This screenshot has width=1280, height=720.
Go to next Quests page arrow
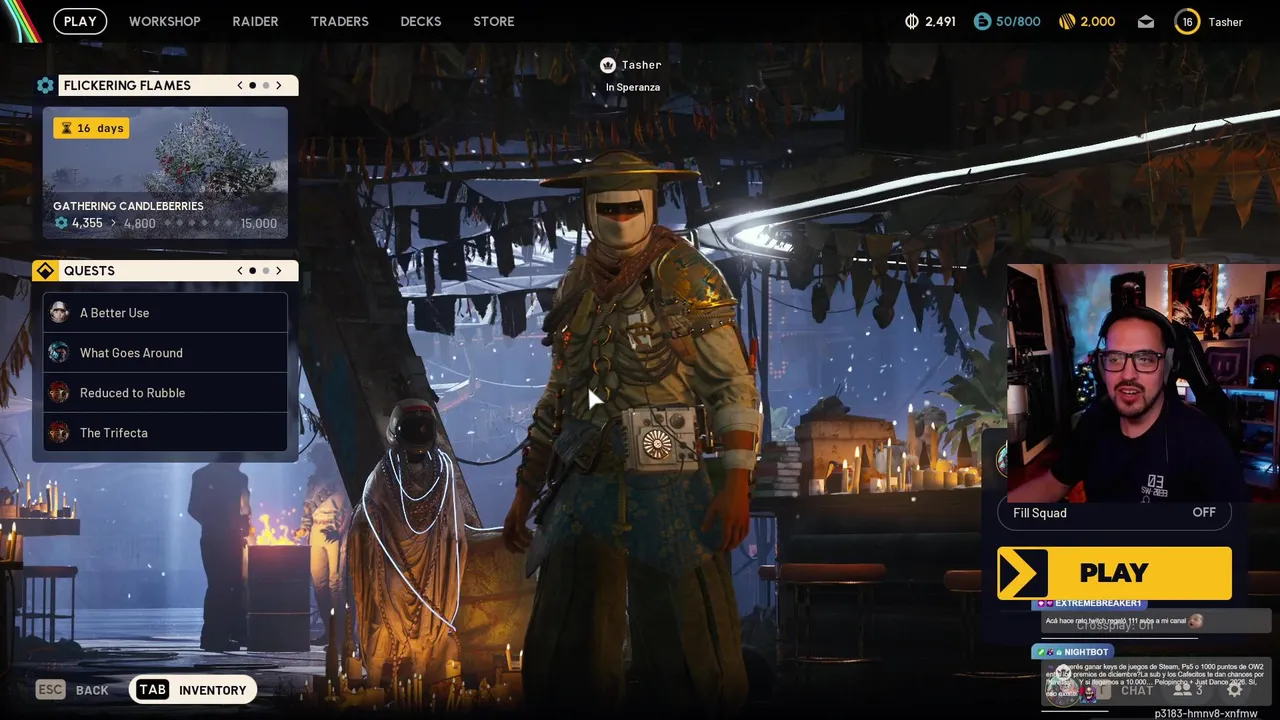(279, 271)
